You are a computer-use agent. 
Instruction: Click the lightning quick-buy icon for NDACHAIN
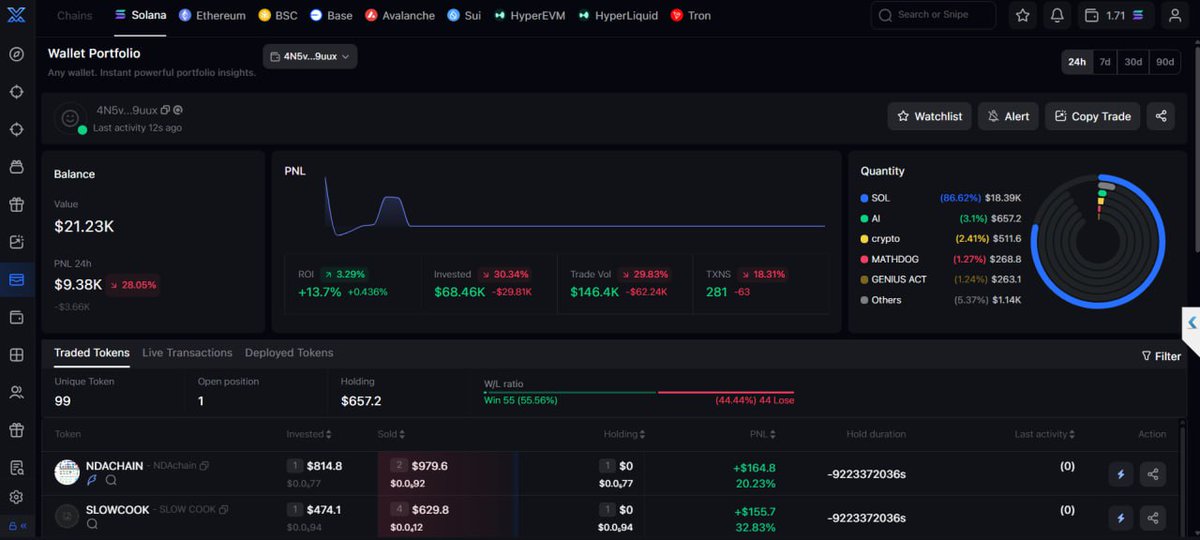(1121, 473)
